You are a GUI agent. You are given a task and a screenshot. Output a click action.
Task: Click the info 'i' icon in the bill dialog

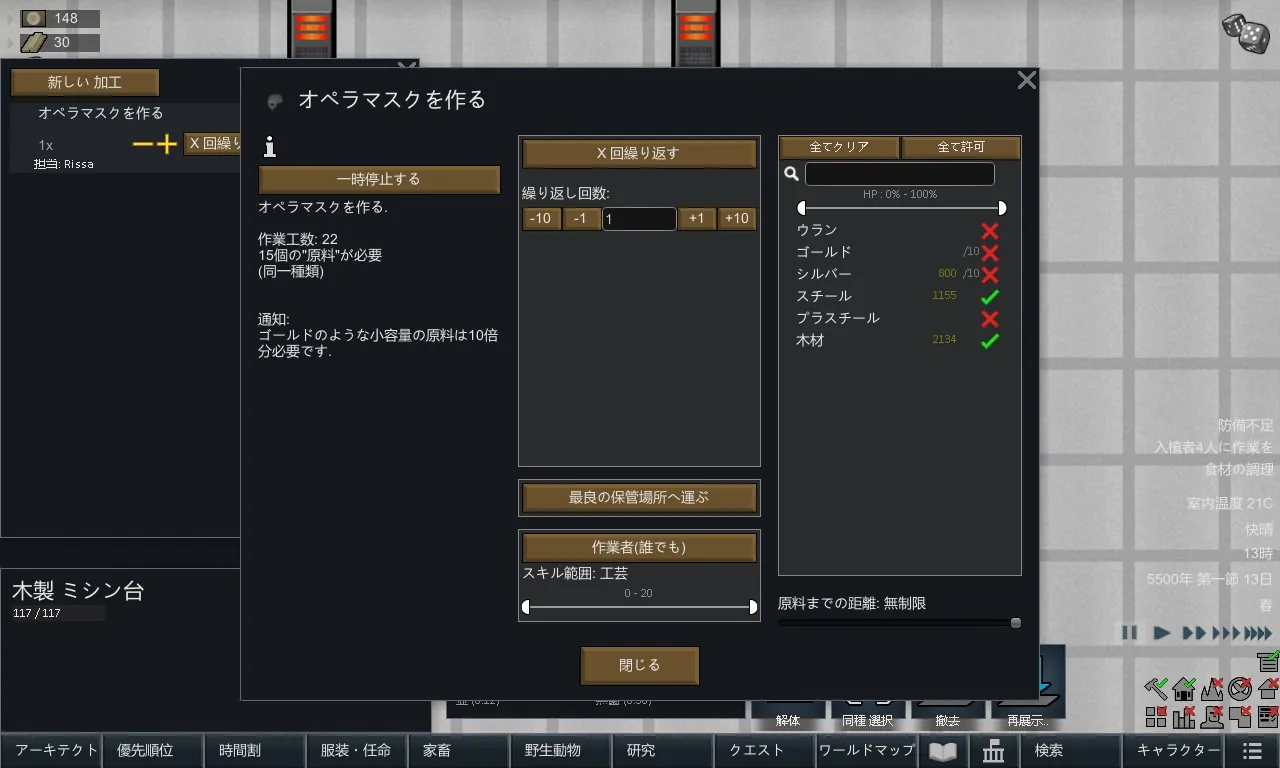click(x=269, y=148)
